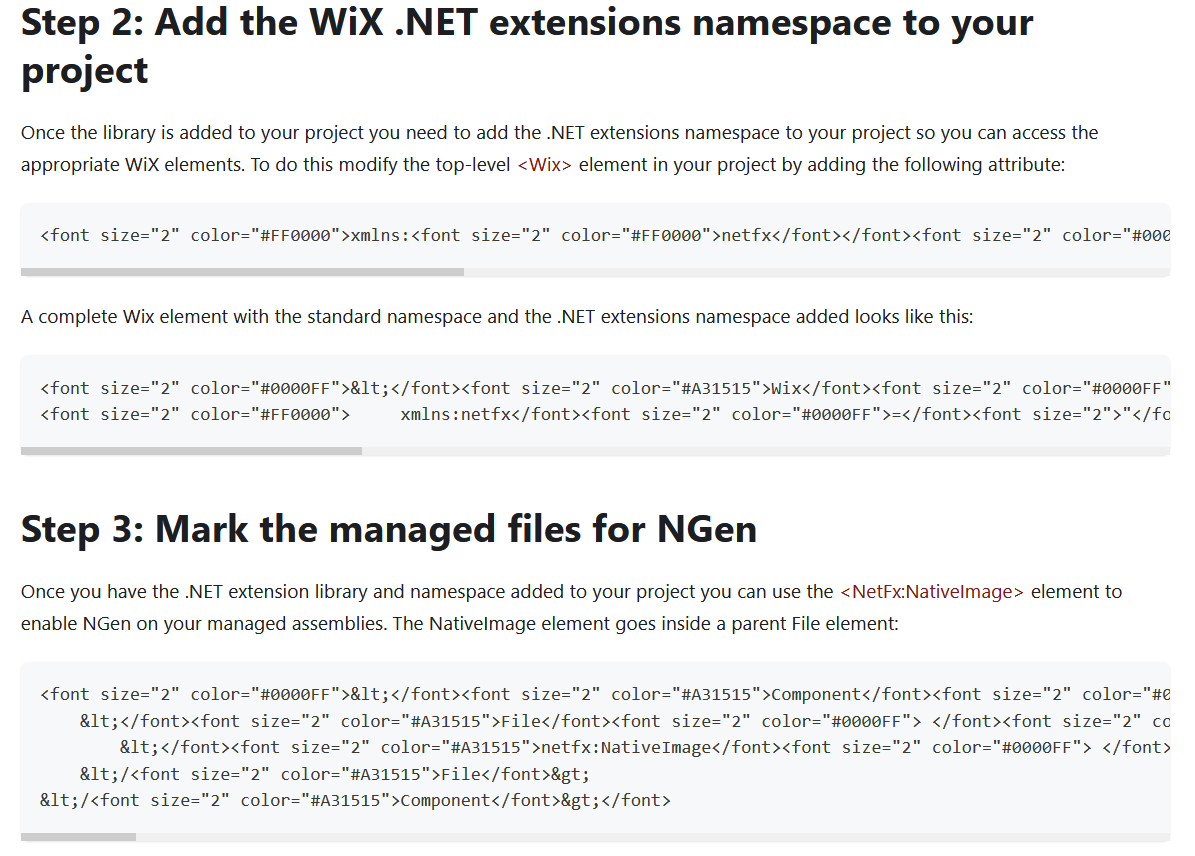1195x856 pixels.
Task: Click the code line containing >Wix</font>
Action: 605,388
